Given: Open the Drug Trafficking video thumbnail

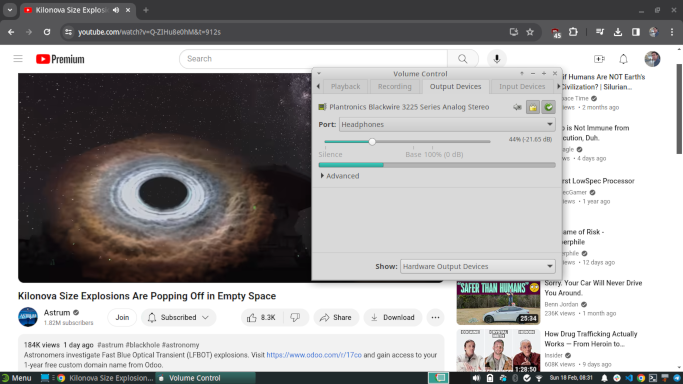Looking at the screenshot, I should [498, 350].
